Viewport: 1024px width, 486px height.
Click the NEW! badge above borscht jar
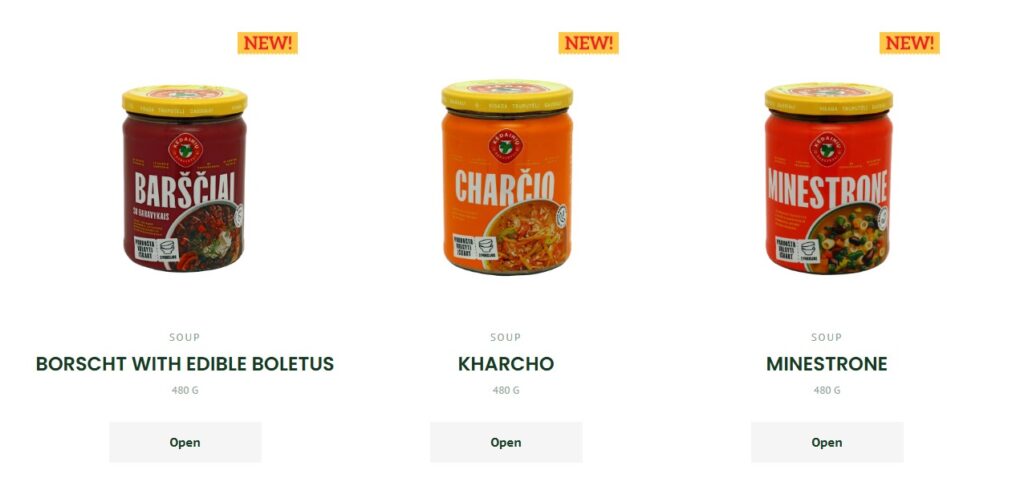coord(267,43)
